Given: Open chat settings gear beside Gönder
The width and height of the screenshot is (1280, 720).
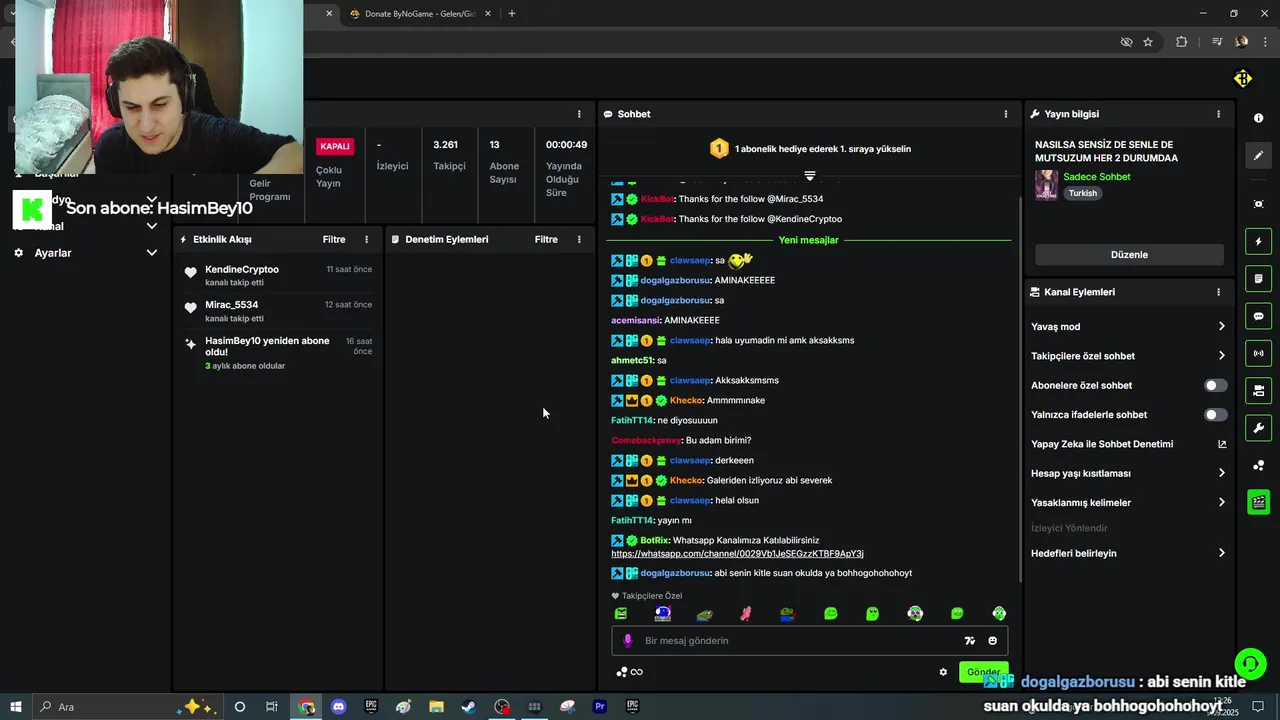Looking at the screenshot, I should (943, 672).
